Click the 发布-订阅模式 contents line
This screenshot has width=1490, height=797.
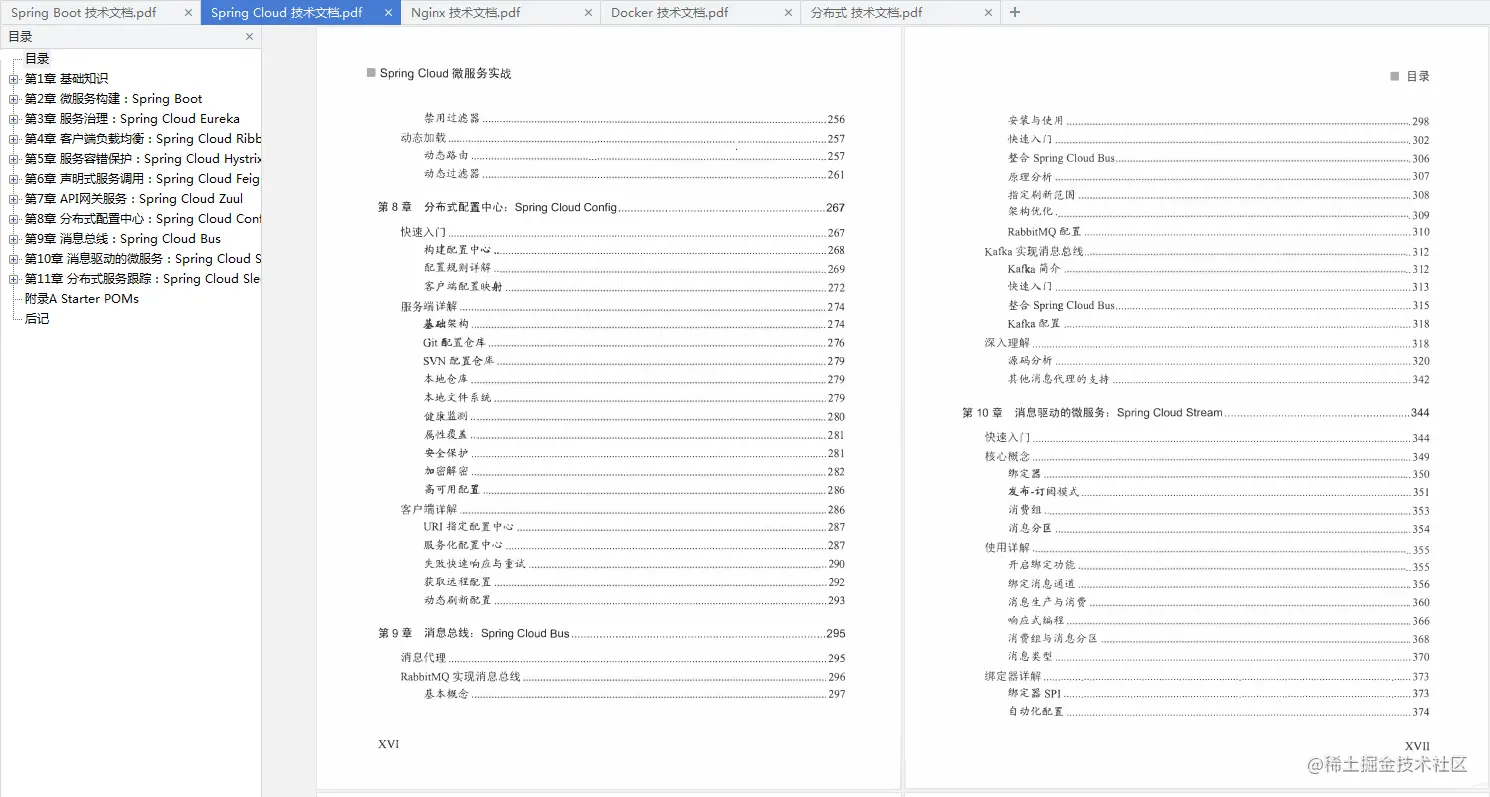[1219, 492]
